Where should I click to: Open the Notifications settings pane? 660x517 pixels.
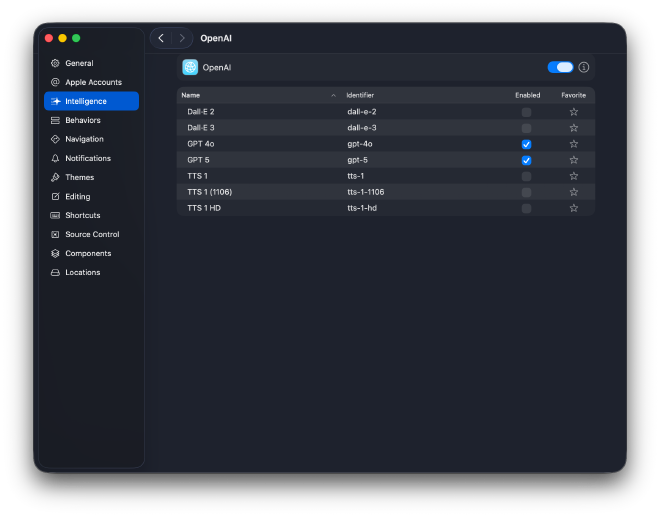click(91, 158)
